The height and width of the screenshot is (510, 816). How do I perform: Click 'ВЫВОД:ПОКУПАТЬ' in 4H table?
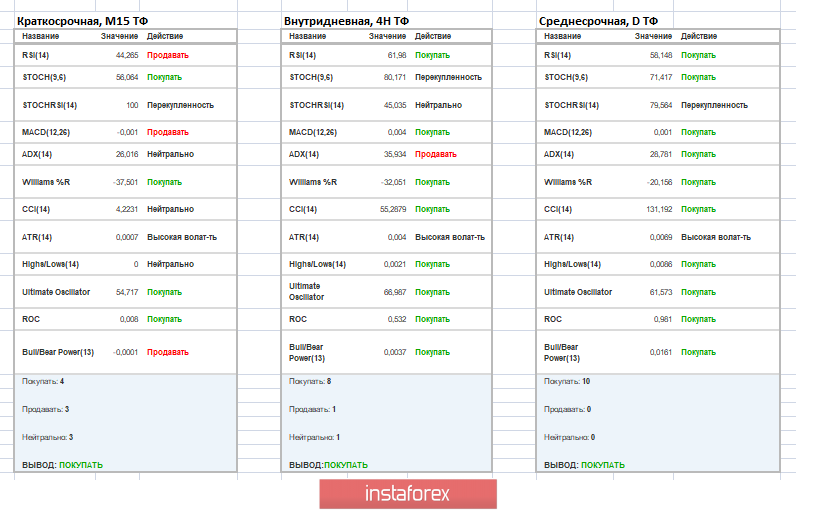pyautogui.click(x=328, y=465)
